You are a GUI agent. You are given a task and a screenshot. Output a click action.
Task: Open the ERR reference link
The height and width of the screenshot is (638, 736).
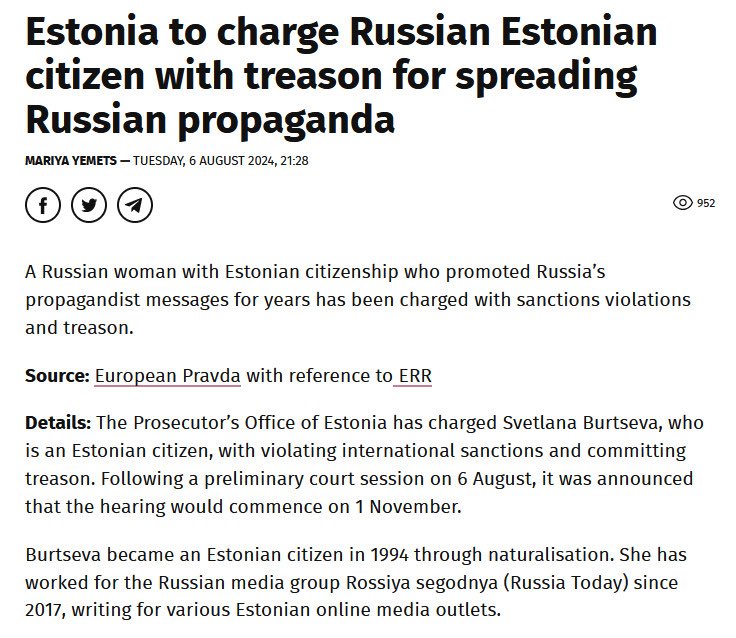pyautogui.click(x=415, y=376)
